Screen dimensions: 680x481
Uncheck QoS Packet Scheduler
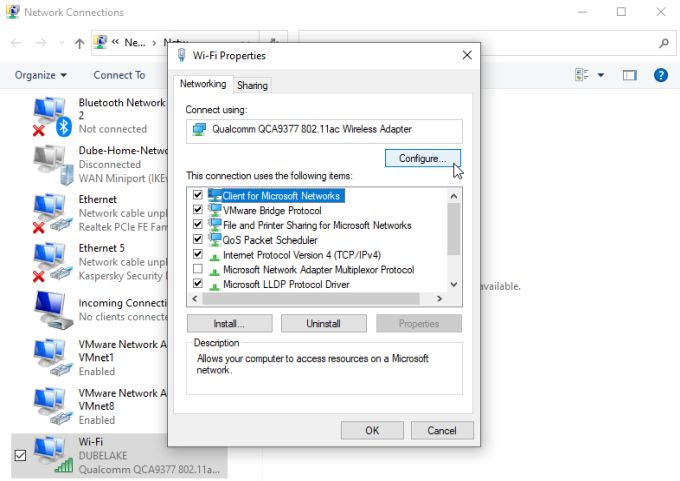(198, 239)
